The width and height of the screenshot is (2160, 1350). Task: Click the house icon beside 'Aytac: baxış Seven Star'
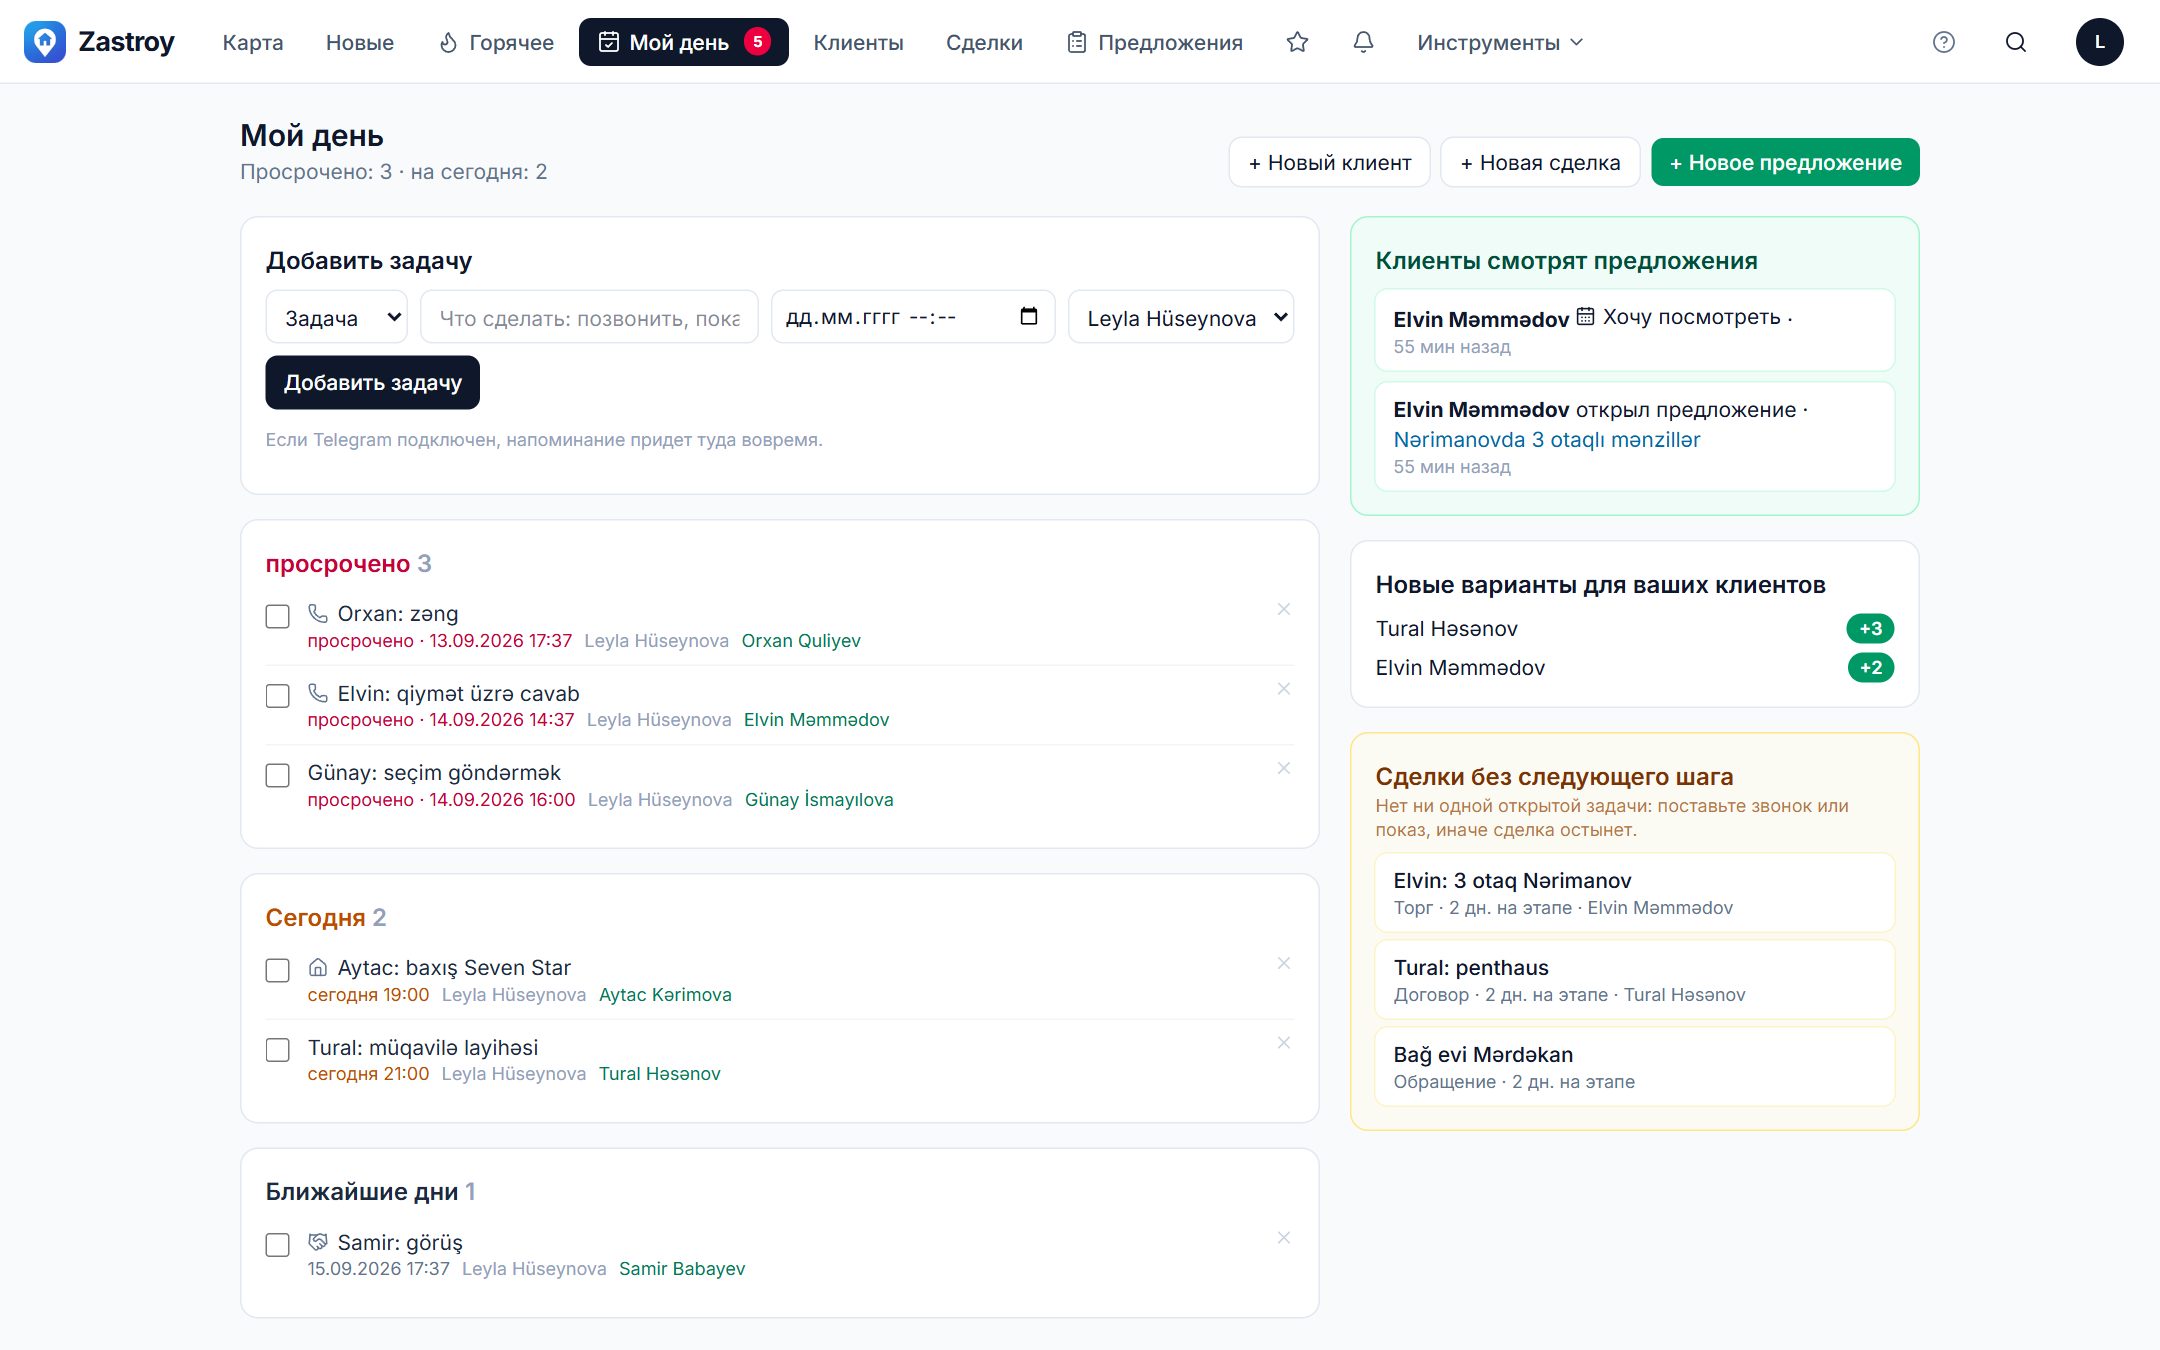[x=318, y=967]
